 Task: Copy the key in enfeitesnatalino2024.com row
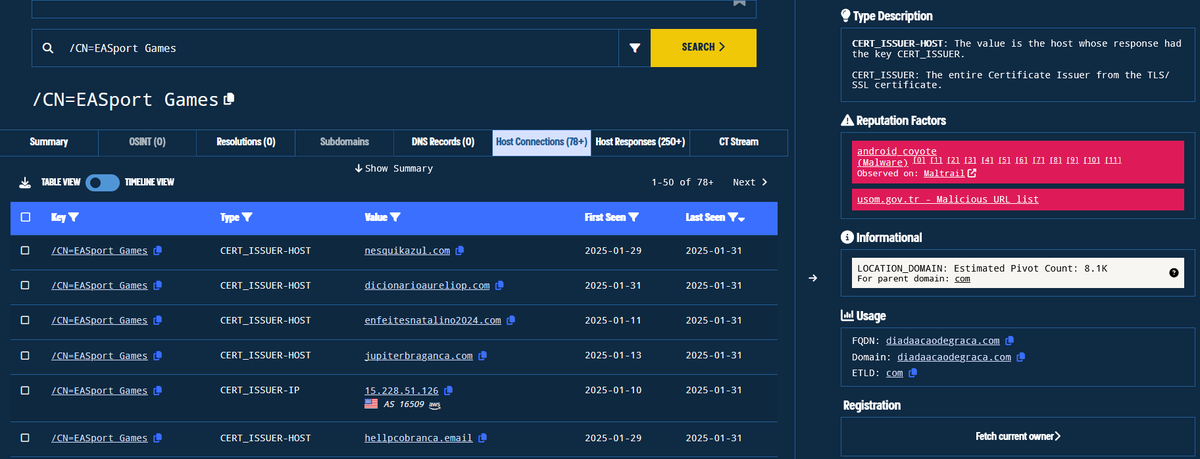click(158, 320)
